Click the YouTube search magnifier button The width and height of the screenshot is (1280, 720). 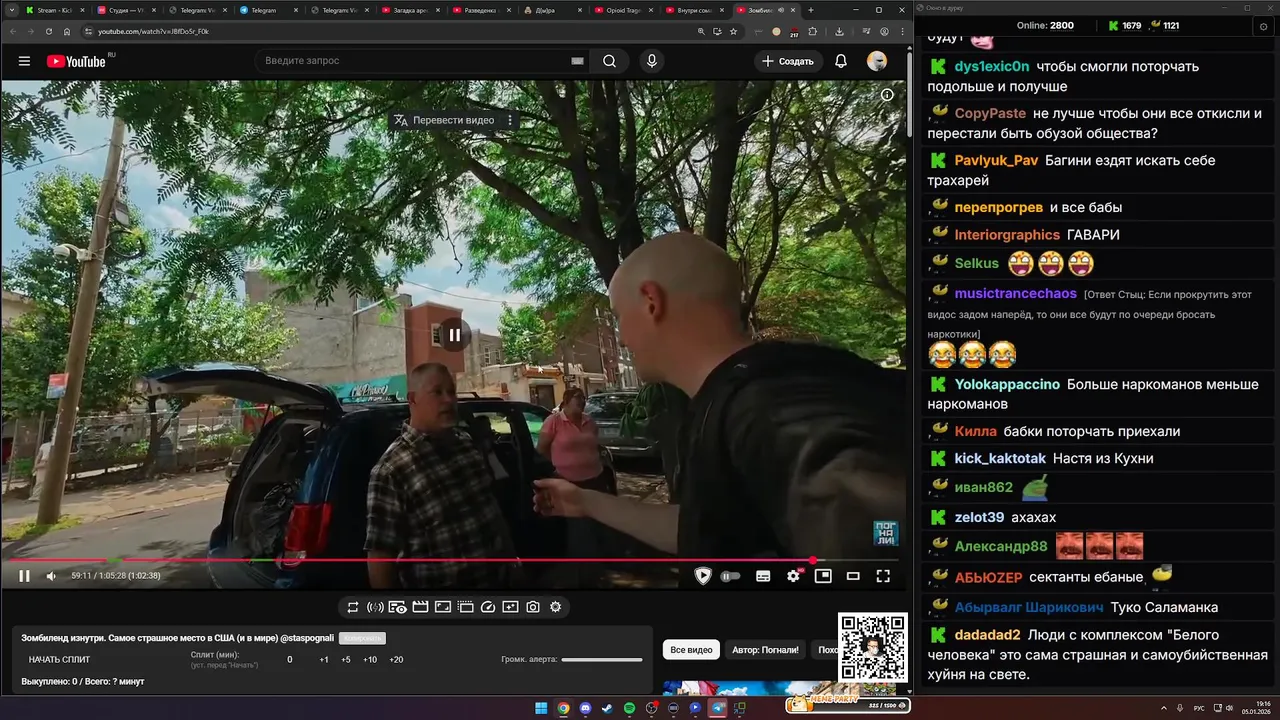(x=609, y=61)
